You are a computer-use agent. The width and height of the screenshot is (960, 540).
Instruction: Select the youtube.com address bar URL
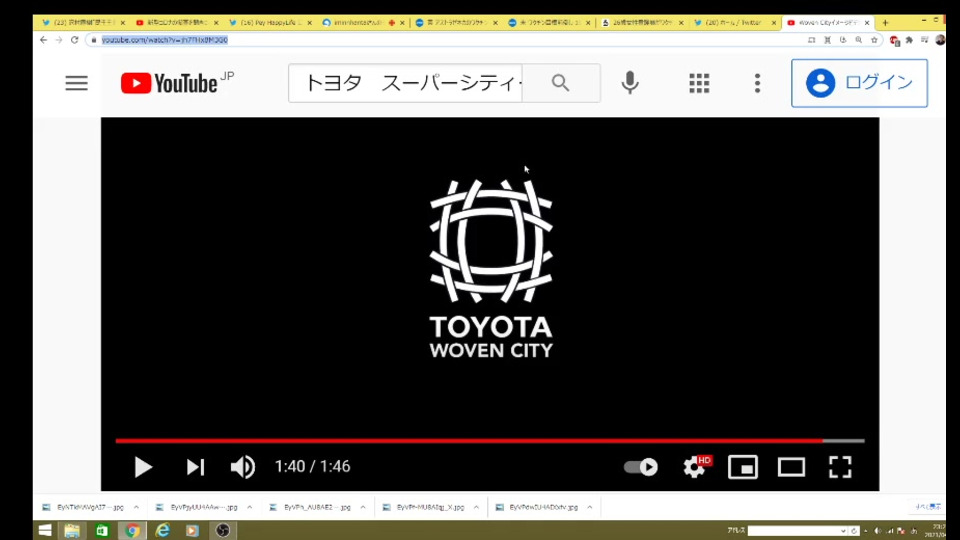[x=165, y=40]
